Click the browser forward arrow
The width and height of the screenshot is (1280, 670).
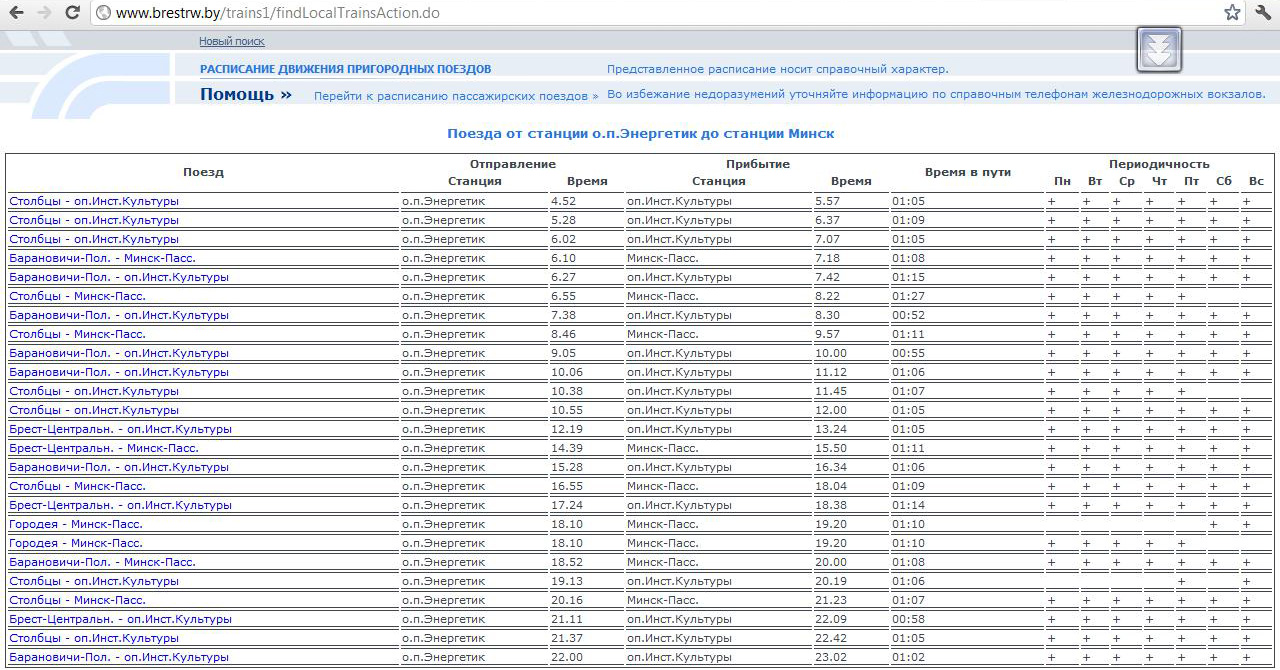point(44,13)
